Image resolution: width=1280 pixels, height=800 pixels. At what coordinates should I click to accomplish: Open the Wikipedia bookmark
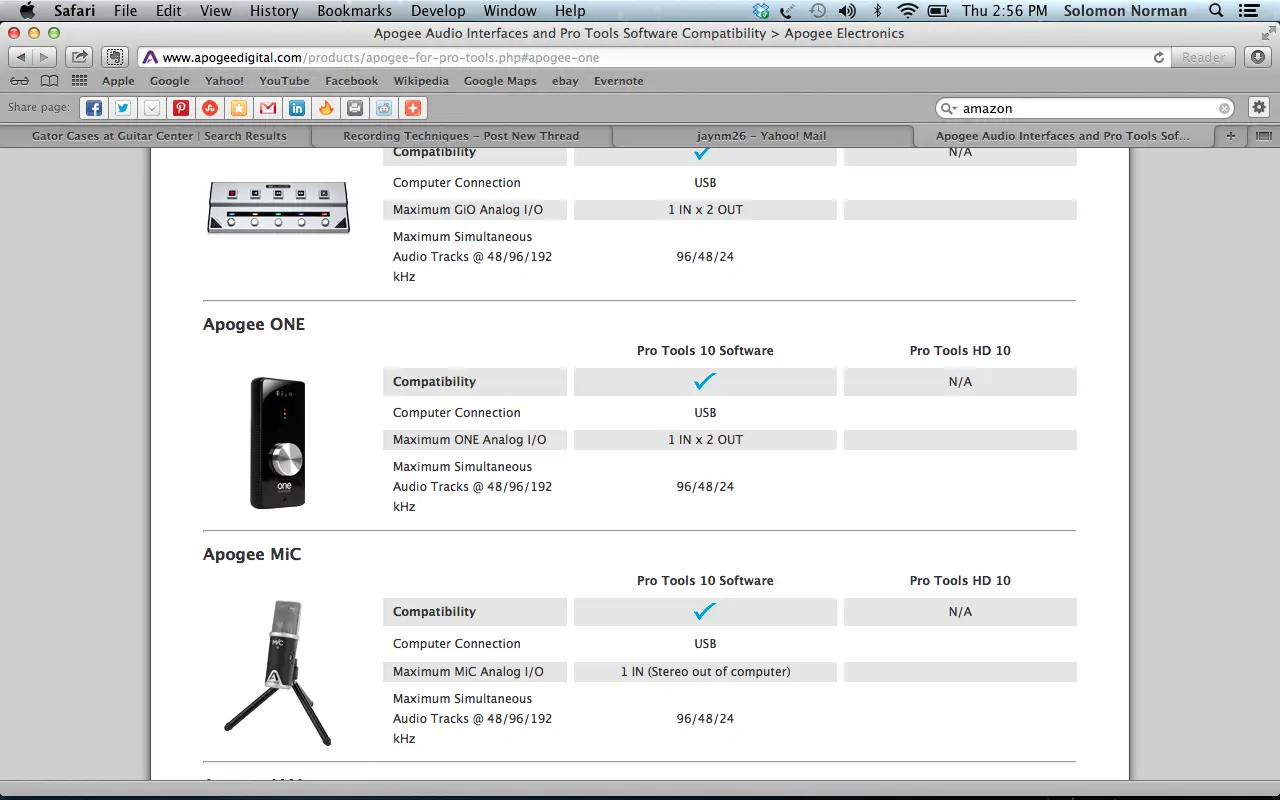[x=421, y=81]
